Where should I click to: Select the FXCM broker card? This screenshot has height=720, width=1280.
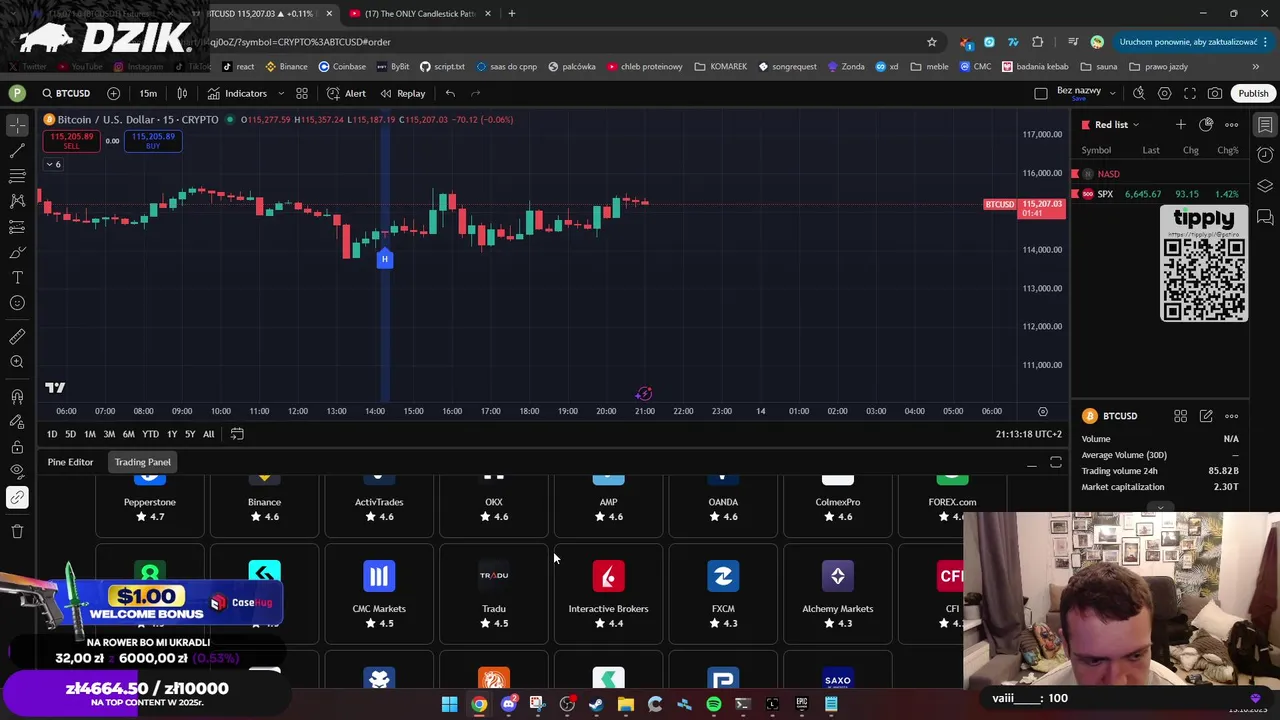click(x=723, y=594)
